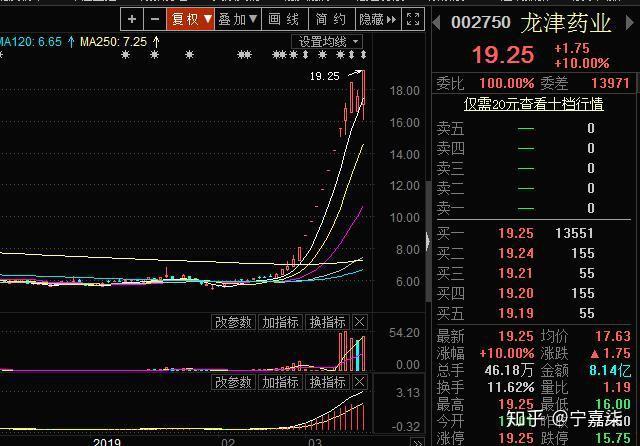Screen dimensions: 640x446
Task: Click 买五 price 19.19
Action: pos(516,313)
